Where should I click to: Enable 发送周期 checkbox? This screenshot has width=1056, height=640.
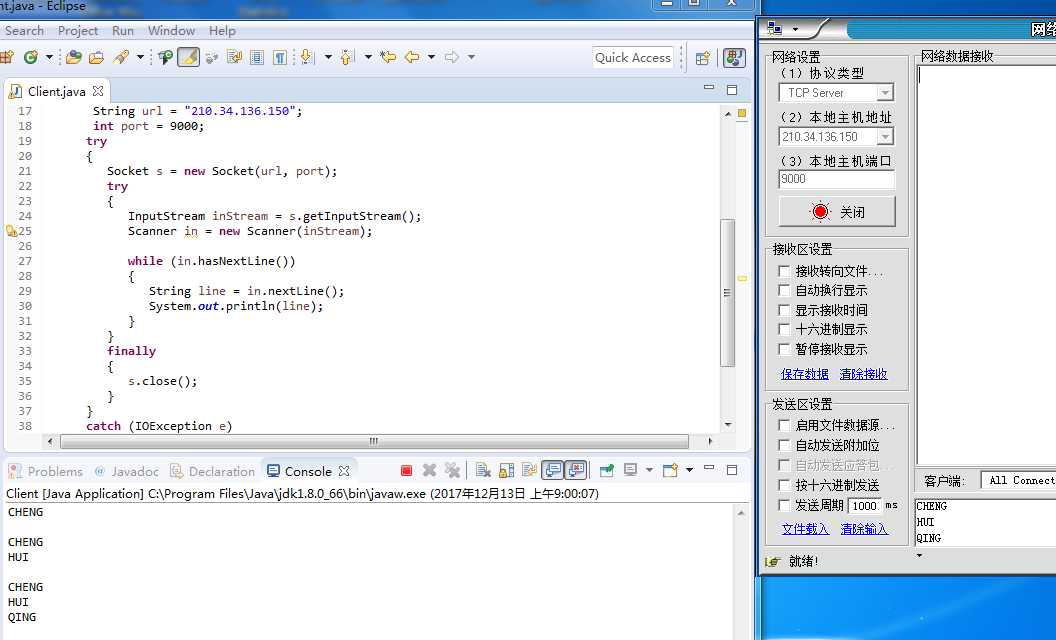point(784,505)
